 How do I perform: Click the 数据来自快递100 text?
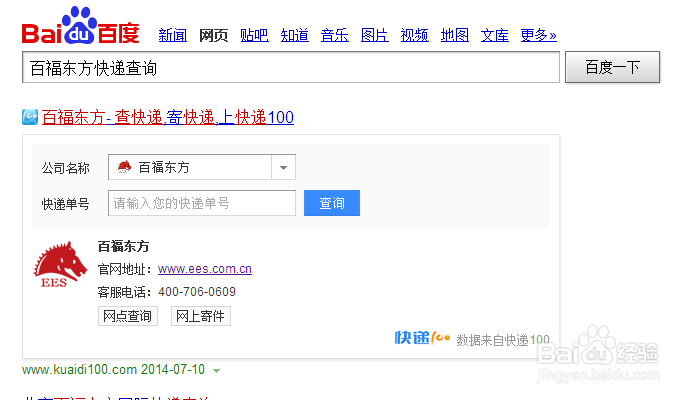pos(503,340)
